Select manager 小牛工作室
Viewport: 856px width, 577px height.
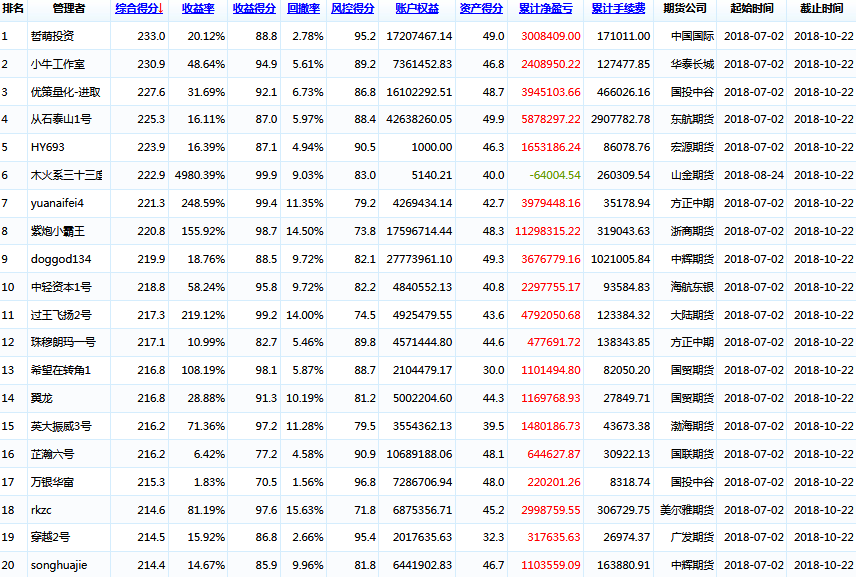click(x=58, y=64)
